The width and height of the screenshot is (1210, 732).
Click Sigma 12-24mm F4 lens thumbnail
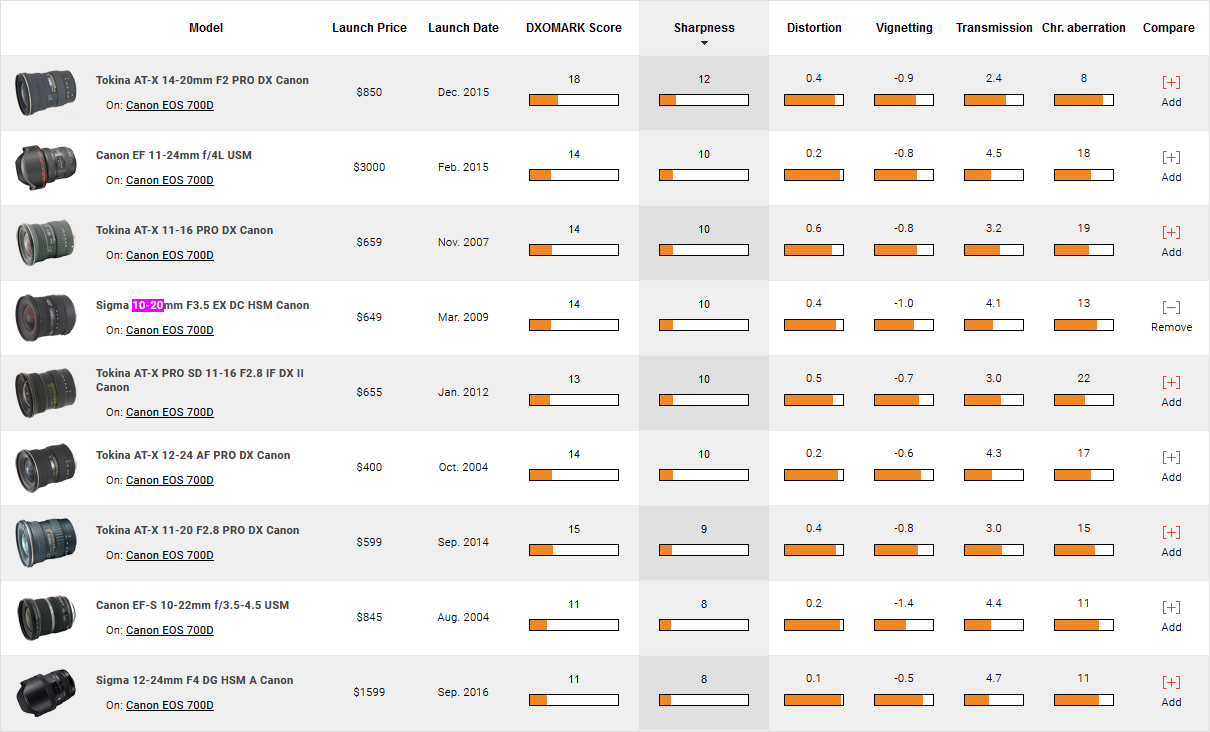click(46, 693)
